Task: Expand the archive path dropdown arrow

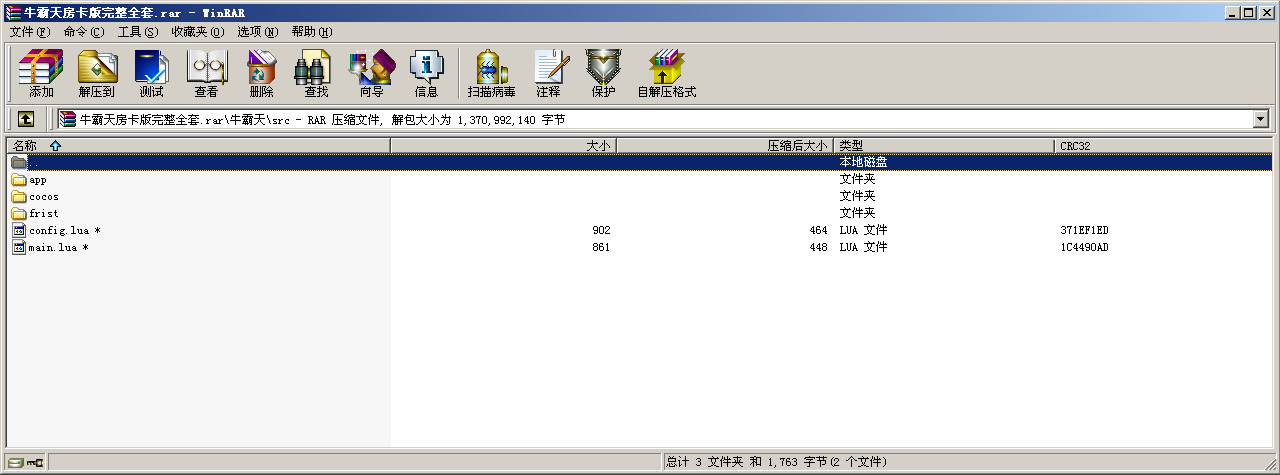Action: pyautogui.click(x=1260, y=119)
